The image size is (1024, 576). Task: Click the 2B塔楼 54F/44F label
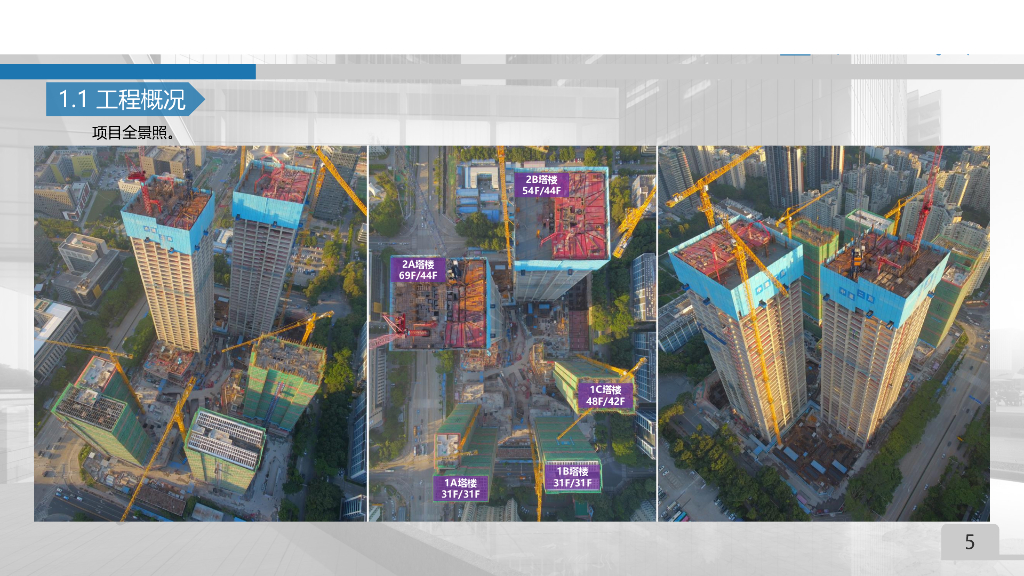541,185
